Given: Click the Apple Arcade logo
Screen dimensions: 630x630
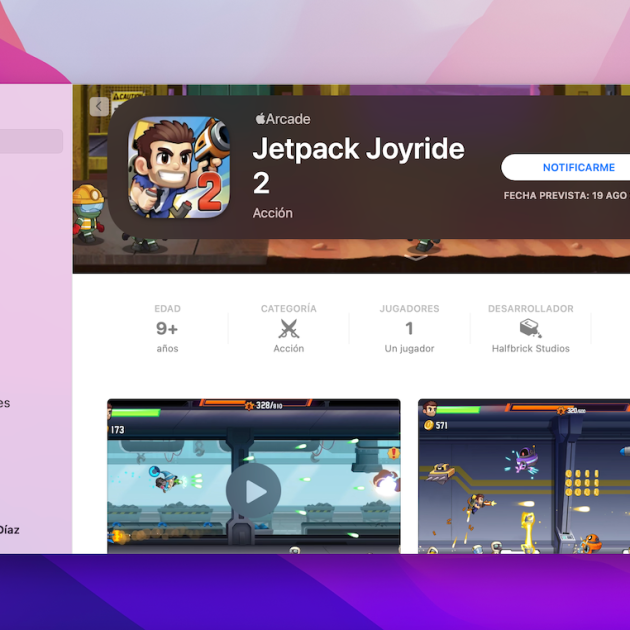Looking at the screenshot, I should [282, 119].
